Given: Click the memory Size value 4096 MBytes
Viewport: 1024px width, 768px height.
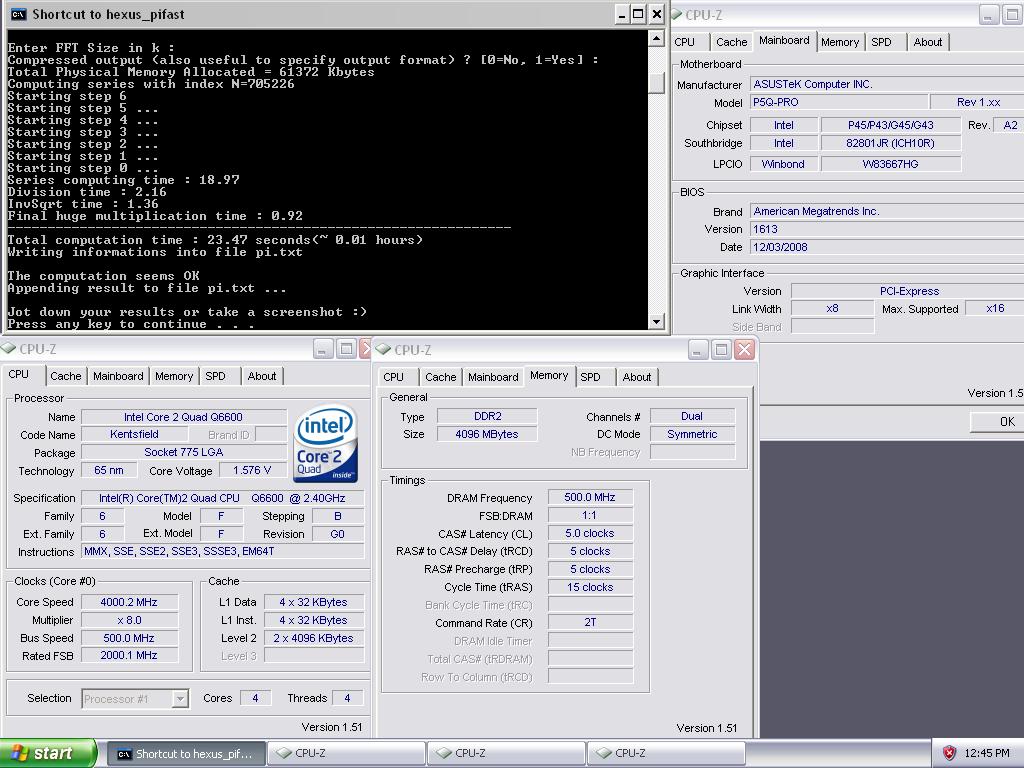Looking at the screenshot, I should tap(487, 434).
